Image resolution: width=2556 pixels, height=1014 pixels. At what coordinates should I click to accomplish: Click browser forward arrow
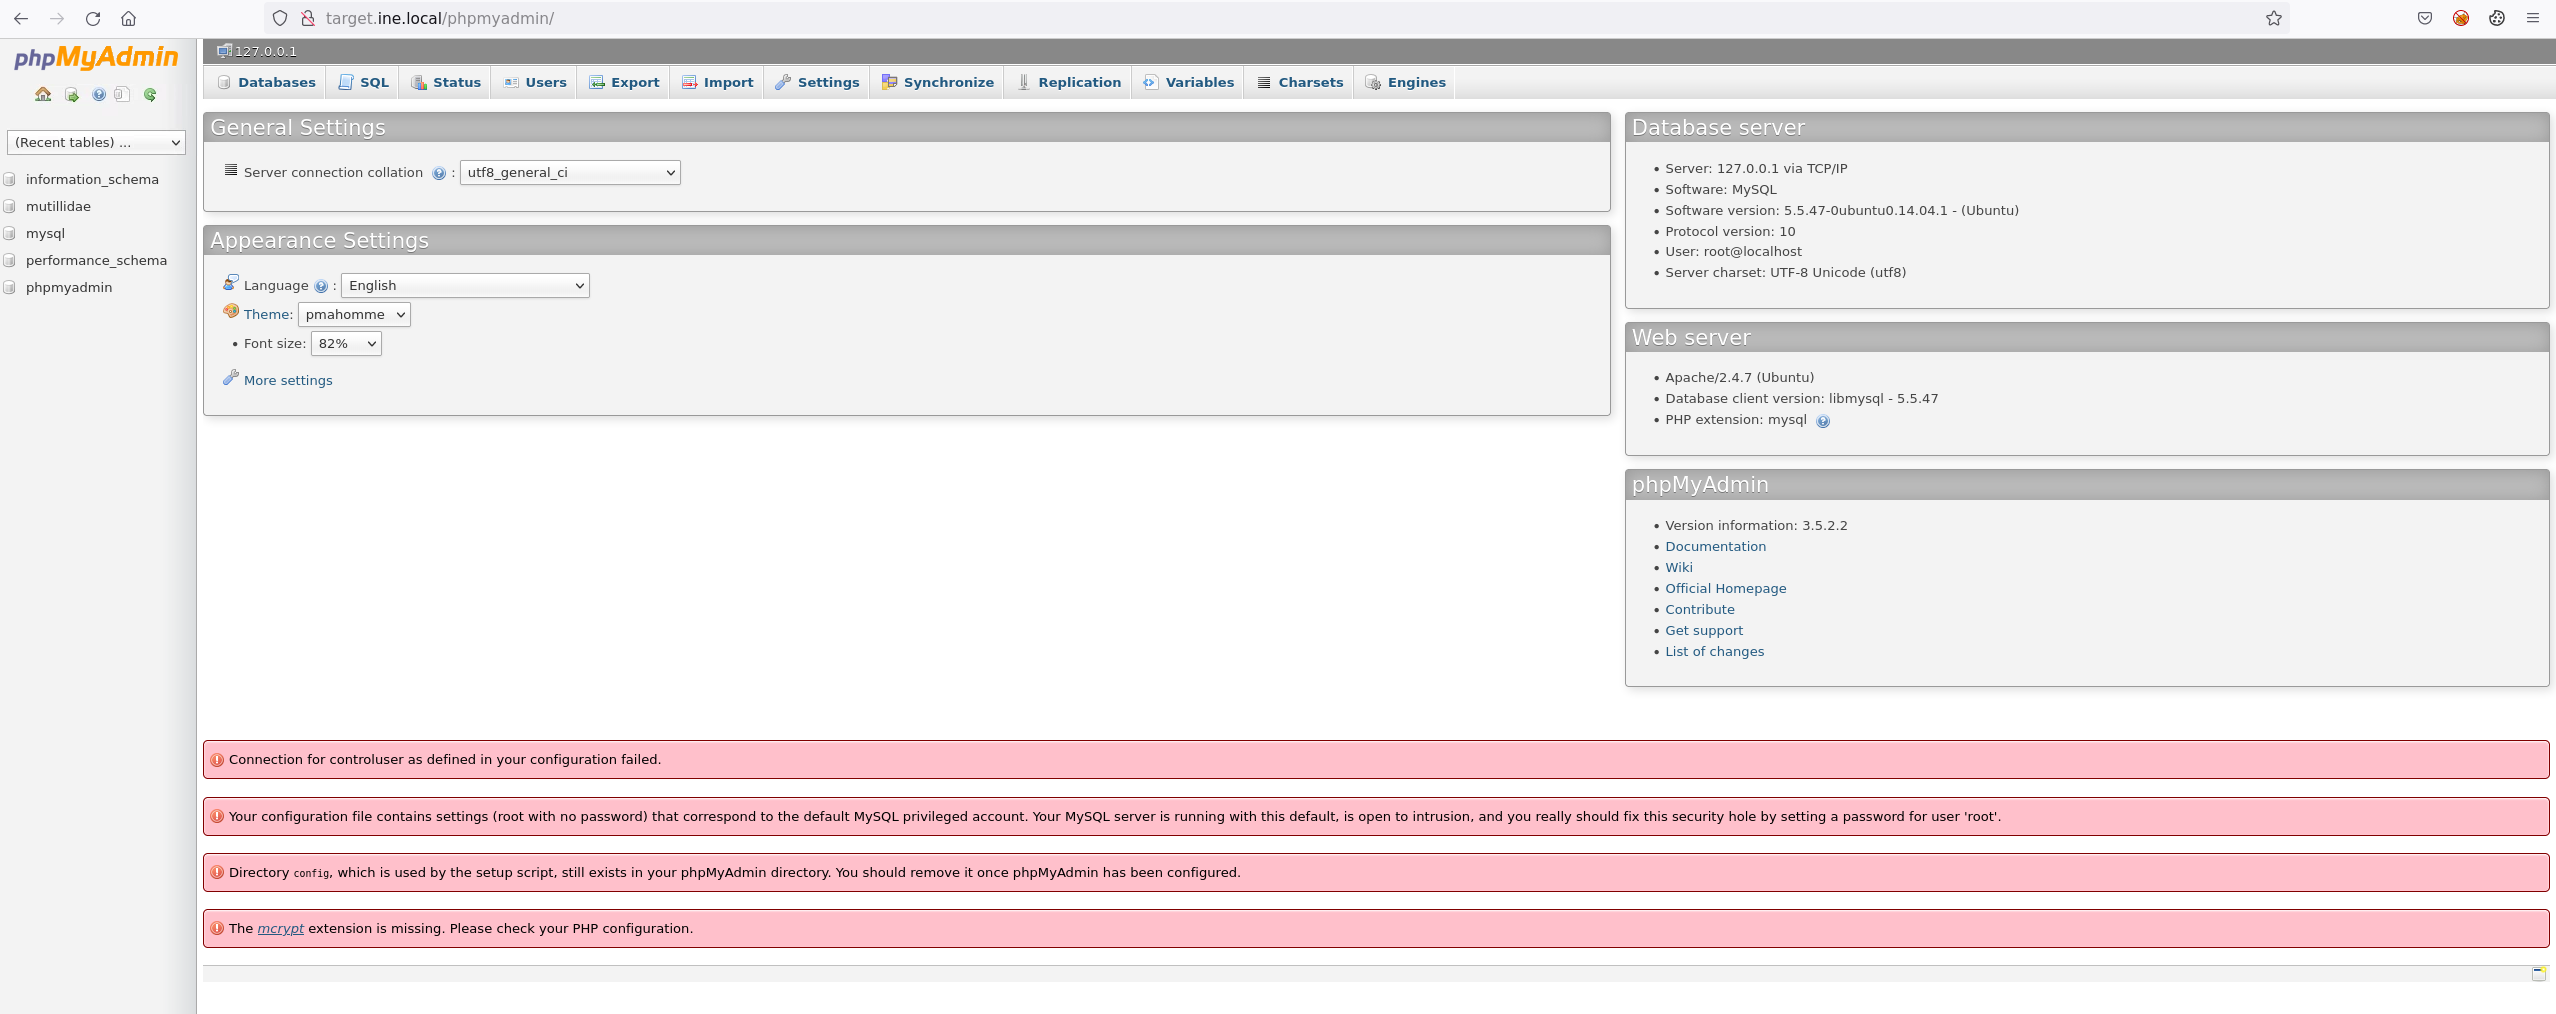(x=57, y=18)
